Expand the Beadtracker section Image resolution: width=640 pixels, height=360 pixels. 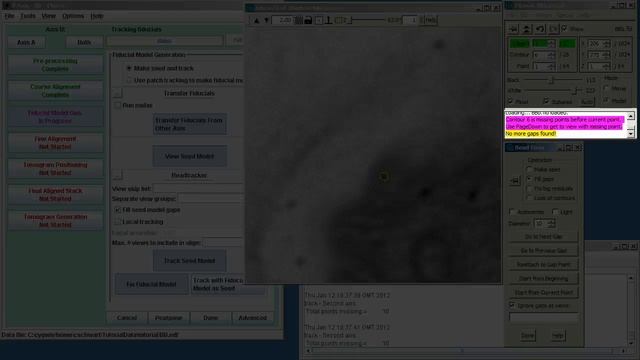click(117, 175)
